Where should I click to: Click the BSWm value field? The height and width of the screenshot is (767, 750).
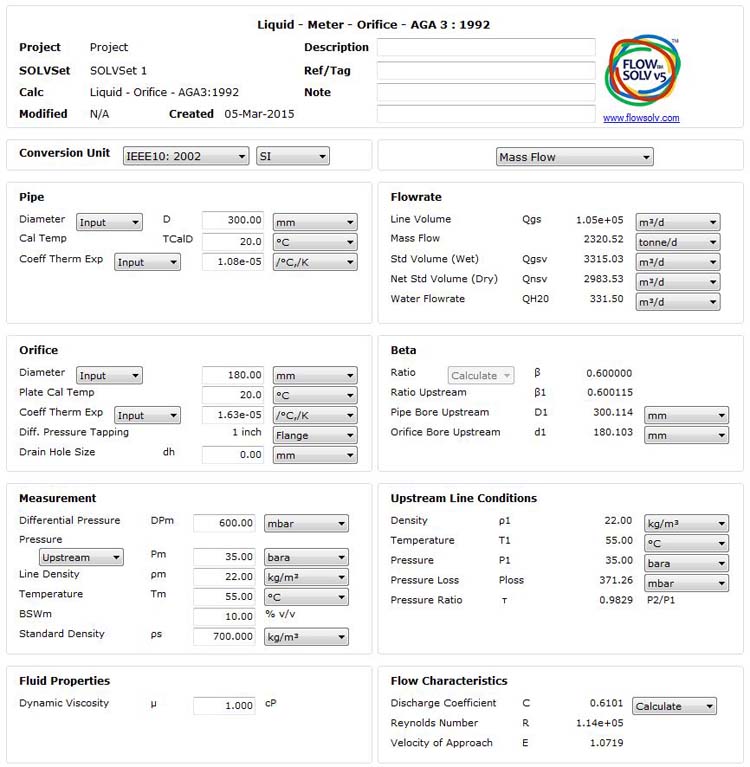coord(225,617)
